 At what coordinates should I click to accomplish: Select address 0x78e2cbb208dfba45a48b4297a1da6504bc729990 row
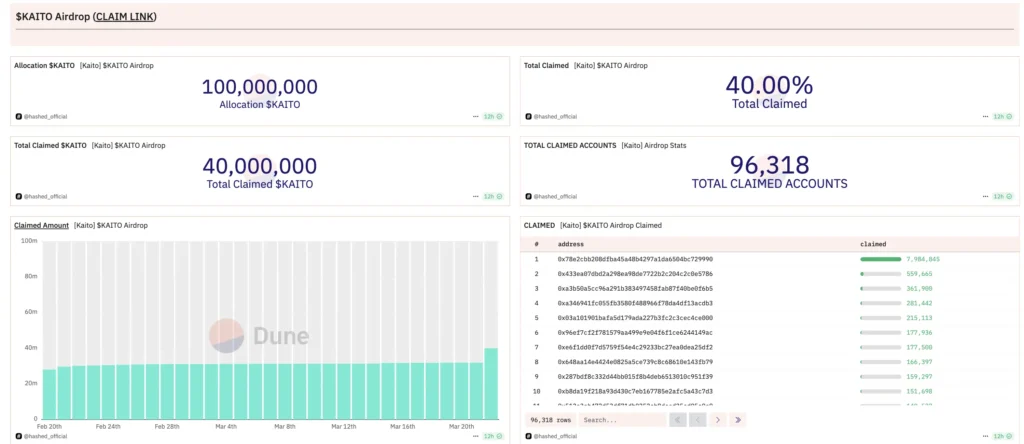(x=769, y=259)
